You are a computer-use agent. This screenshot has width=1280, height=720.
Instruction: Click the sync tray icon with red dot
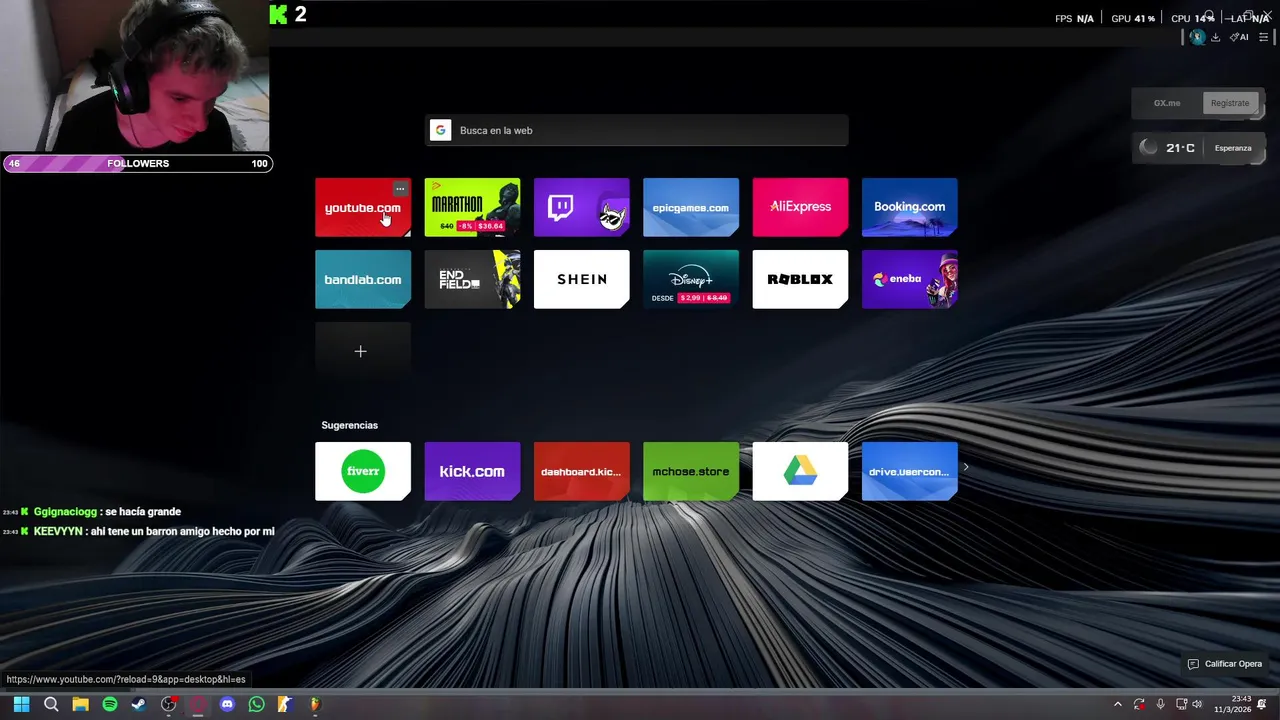(1139, 704)
